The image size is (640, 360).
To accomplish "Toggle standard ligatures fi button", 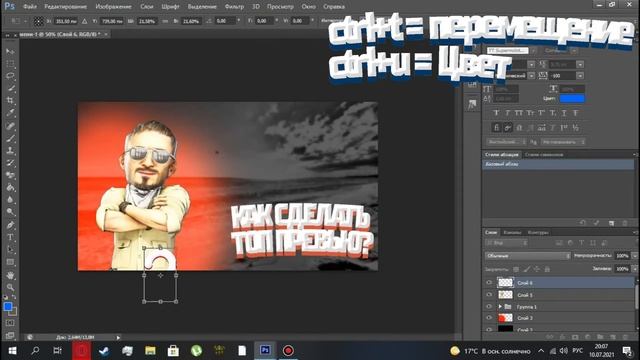I will tap(496, 128).
